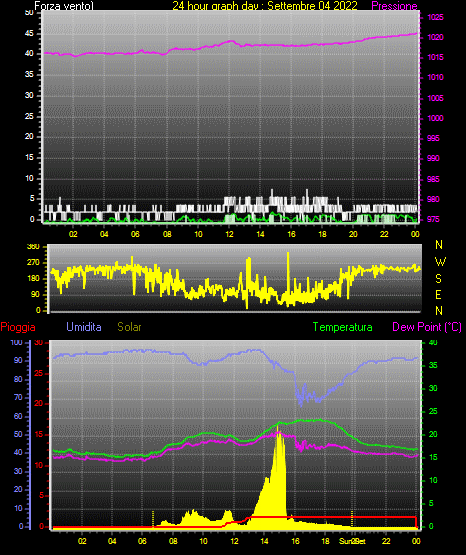
Task: Click the Pioggia legend label
Action: click(18, 327)
